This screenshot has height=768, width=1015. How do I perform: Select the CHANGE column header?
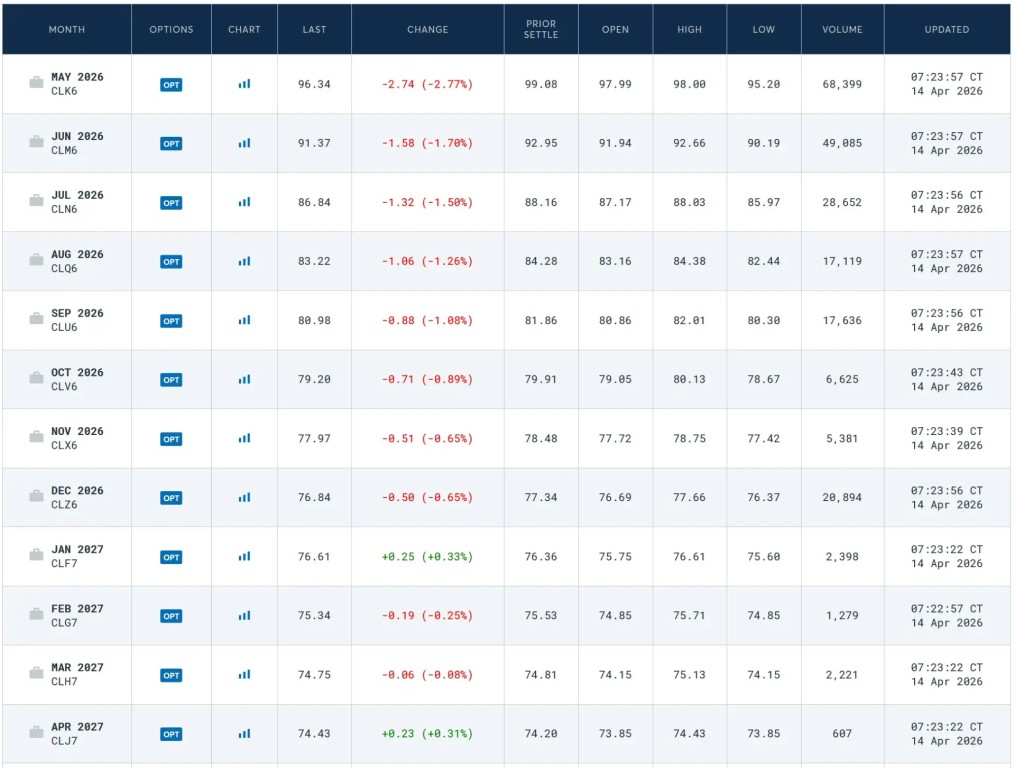(x=427, y=30)
